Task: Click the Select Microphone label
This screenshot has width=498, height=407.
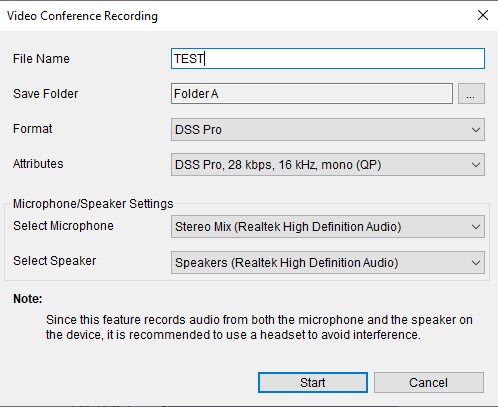Action: [63, 226]
